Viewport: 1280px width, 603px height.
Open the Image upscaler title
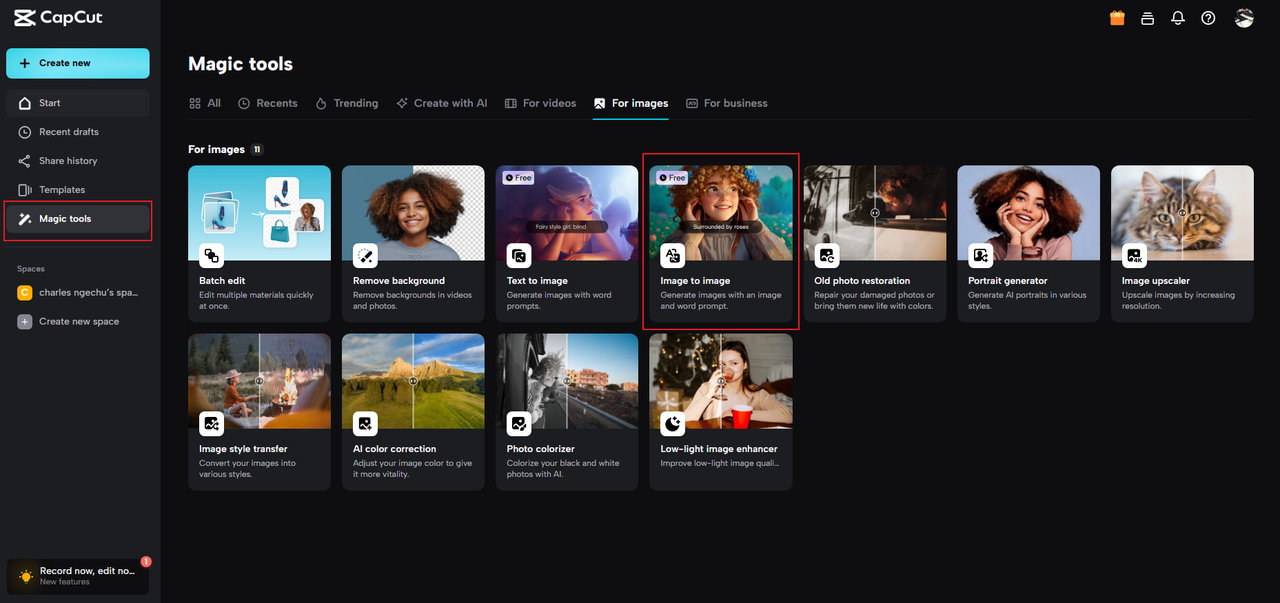click(x=1156, y=281)
